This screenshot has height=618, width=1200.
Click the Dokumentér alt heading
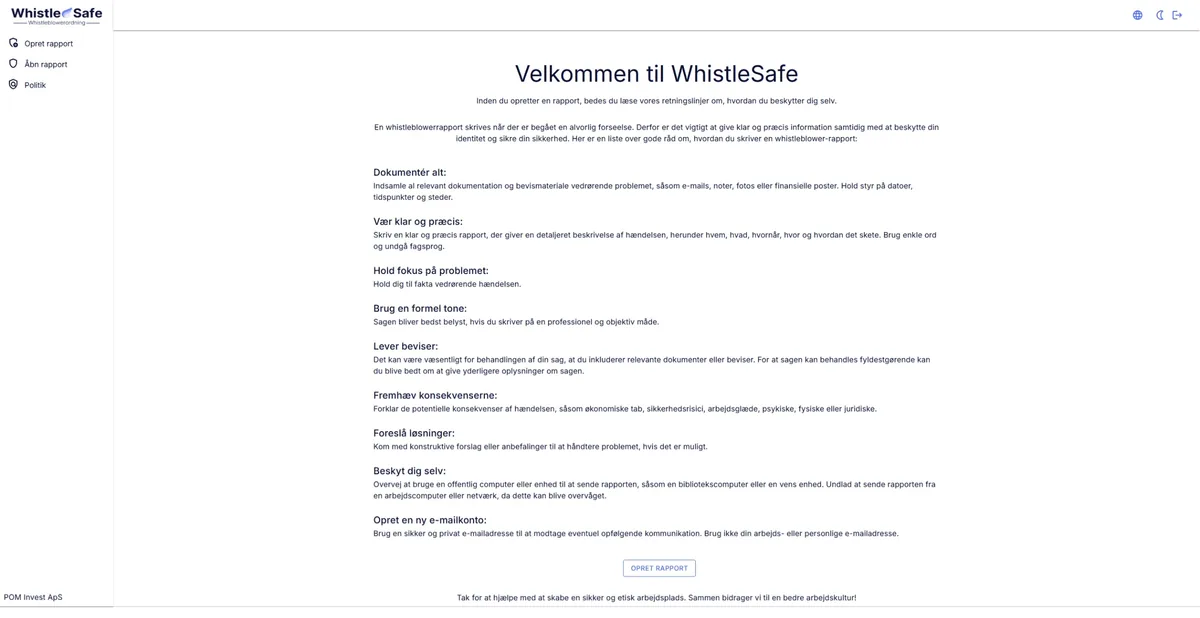(x=410, y=173)
